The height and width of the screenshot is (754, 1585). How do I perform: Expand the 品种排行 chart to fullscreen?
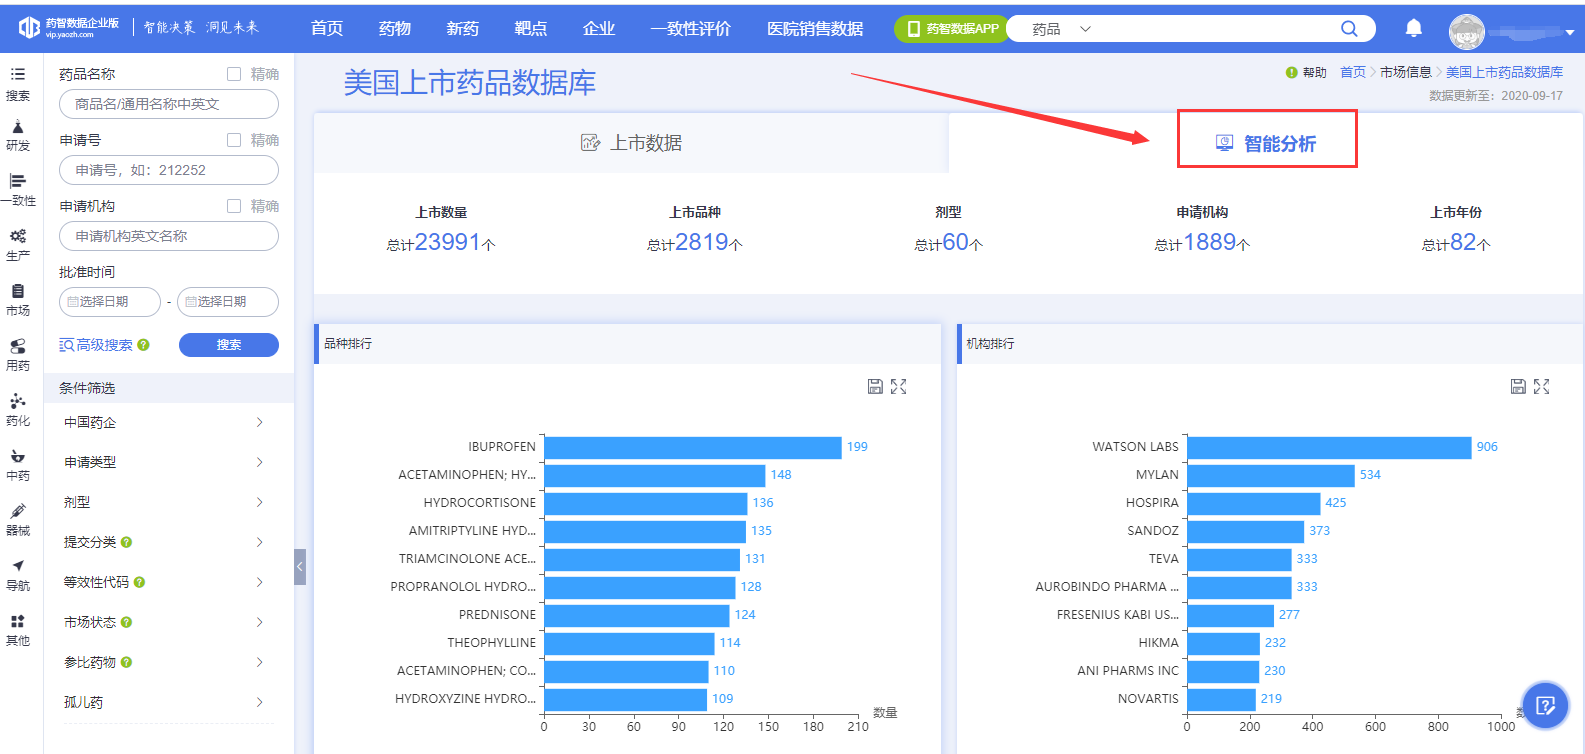point(899,386)
